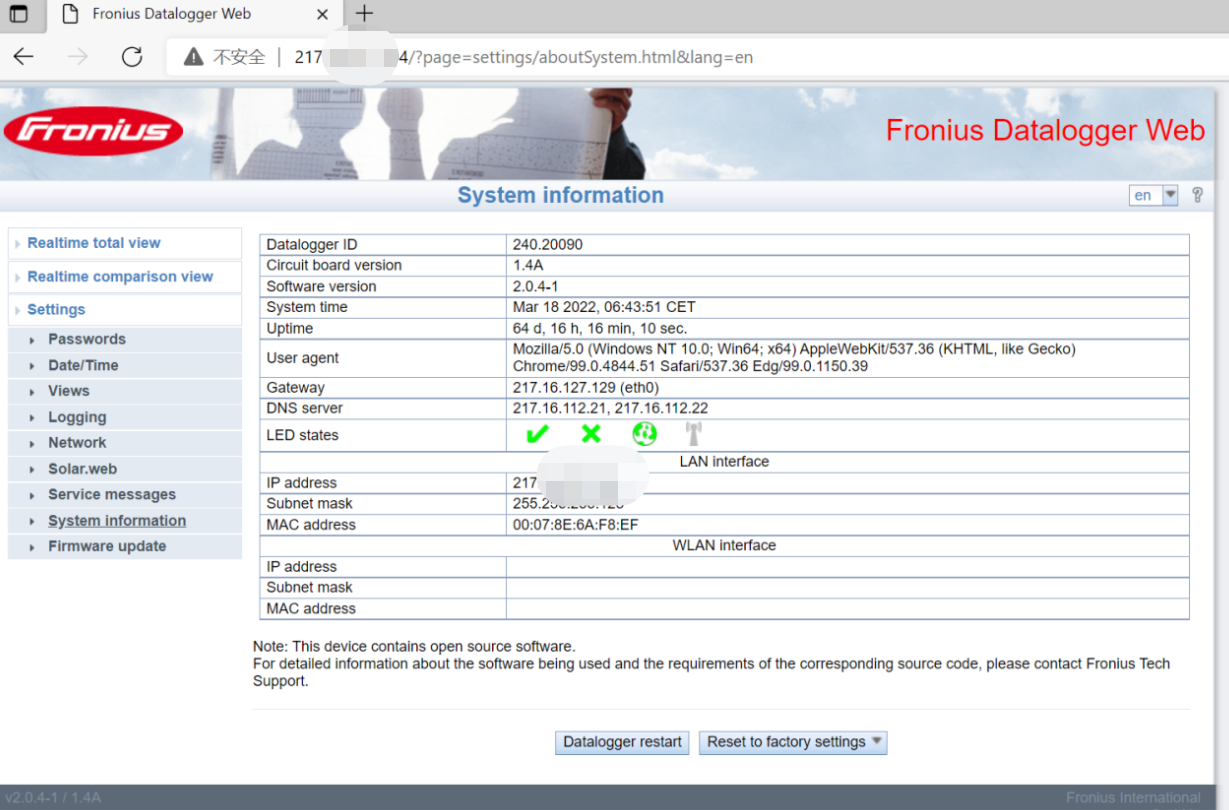1229x810 pixels.
Task: Open the Views settings page
Action: click(x=69, y=391)
